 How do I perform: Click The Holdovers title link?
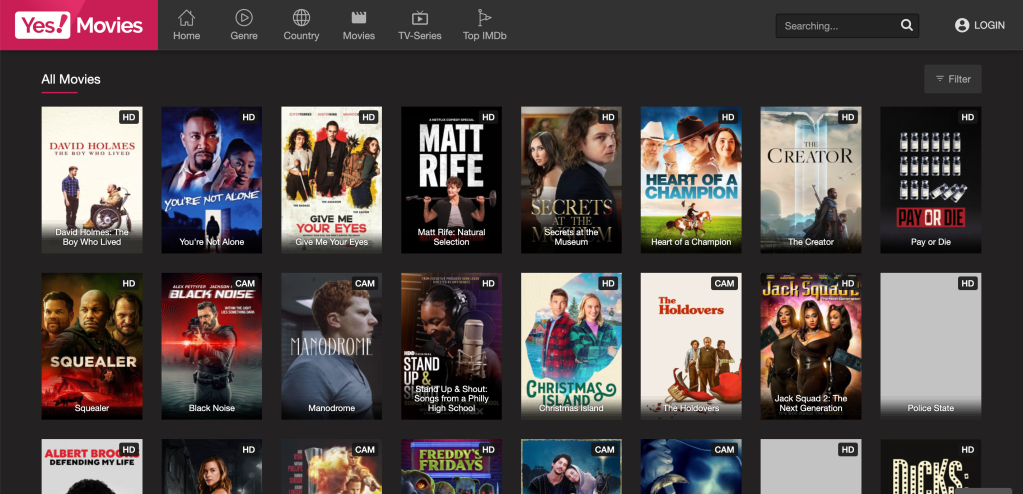691,408
